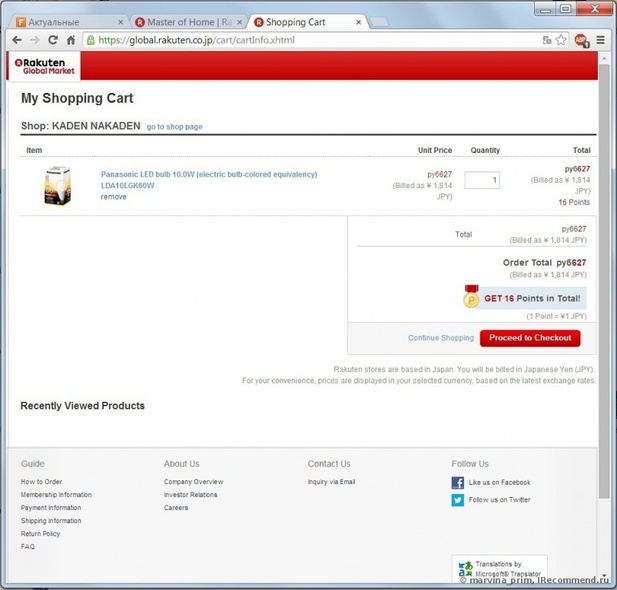
Task: Open the Panasonic LED bulb product link
Action: point(209,179)
